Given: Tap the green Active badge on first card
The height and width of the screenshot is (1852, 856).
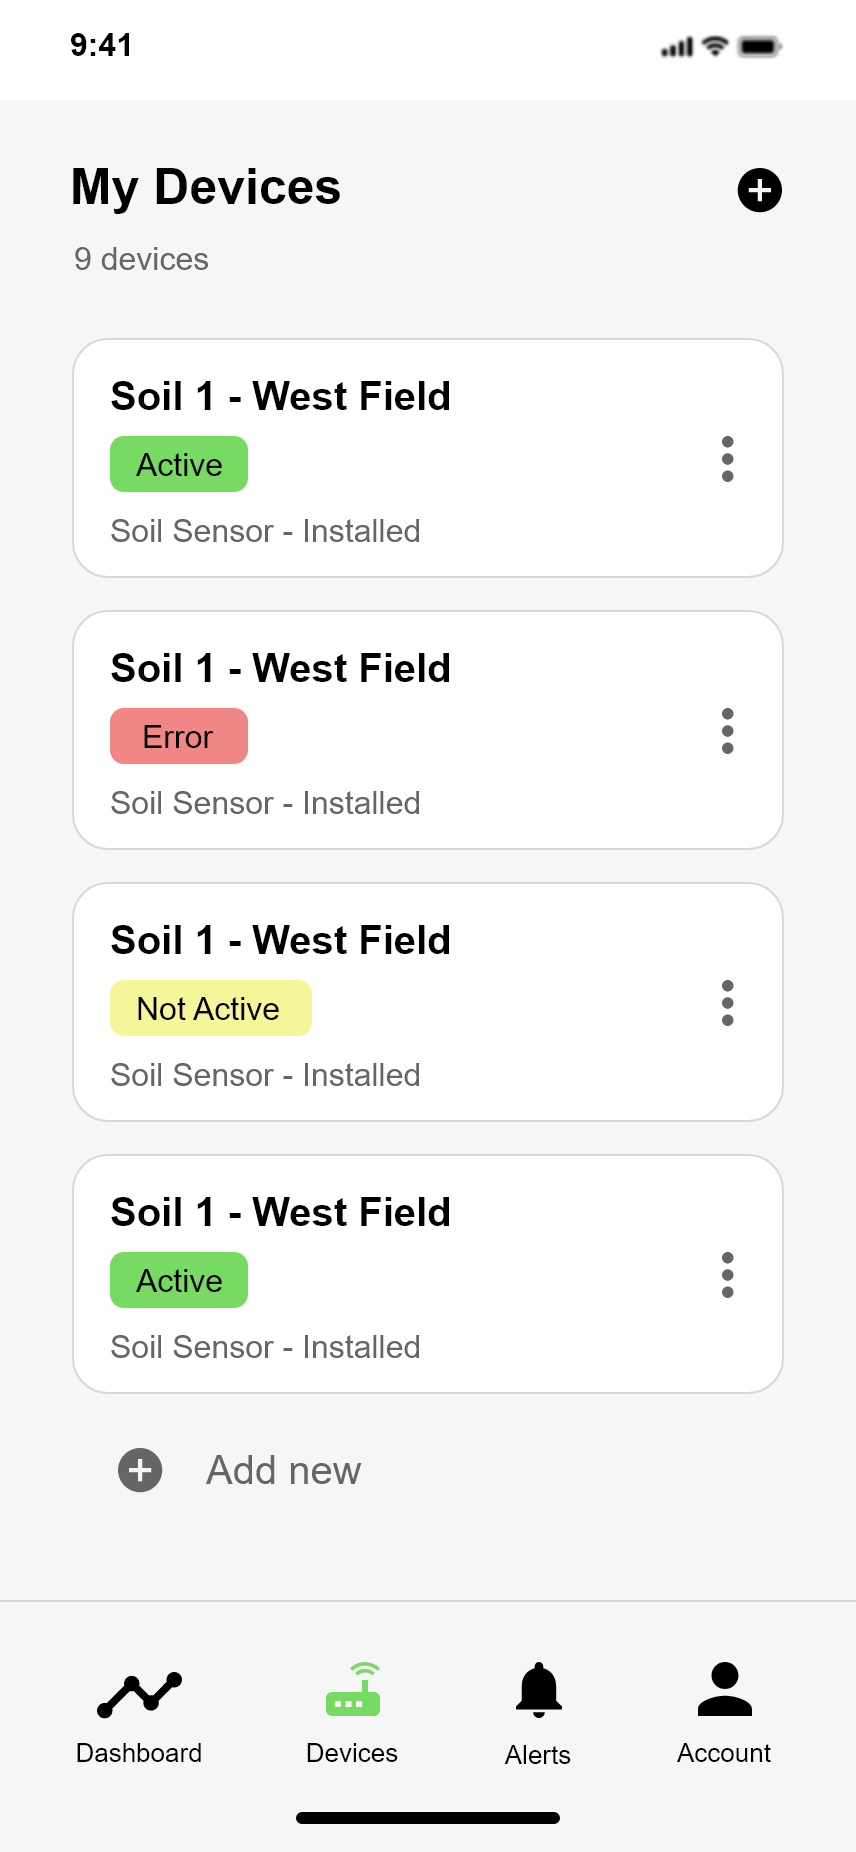Looking at the screenshot, I should (x=179, y=464).
